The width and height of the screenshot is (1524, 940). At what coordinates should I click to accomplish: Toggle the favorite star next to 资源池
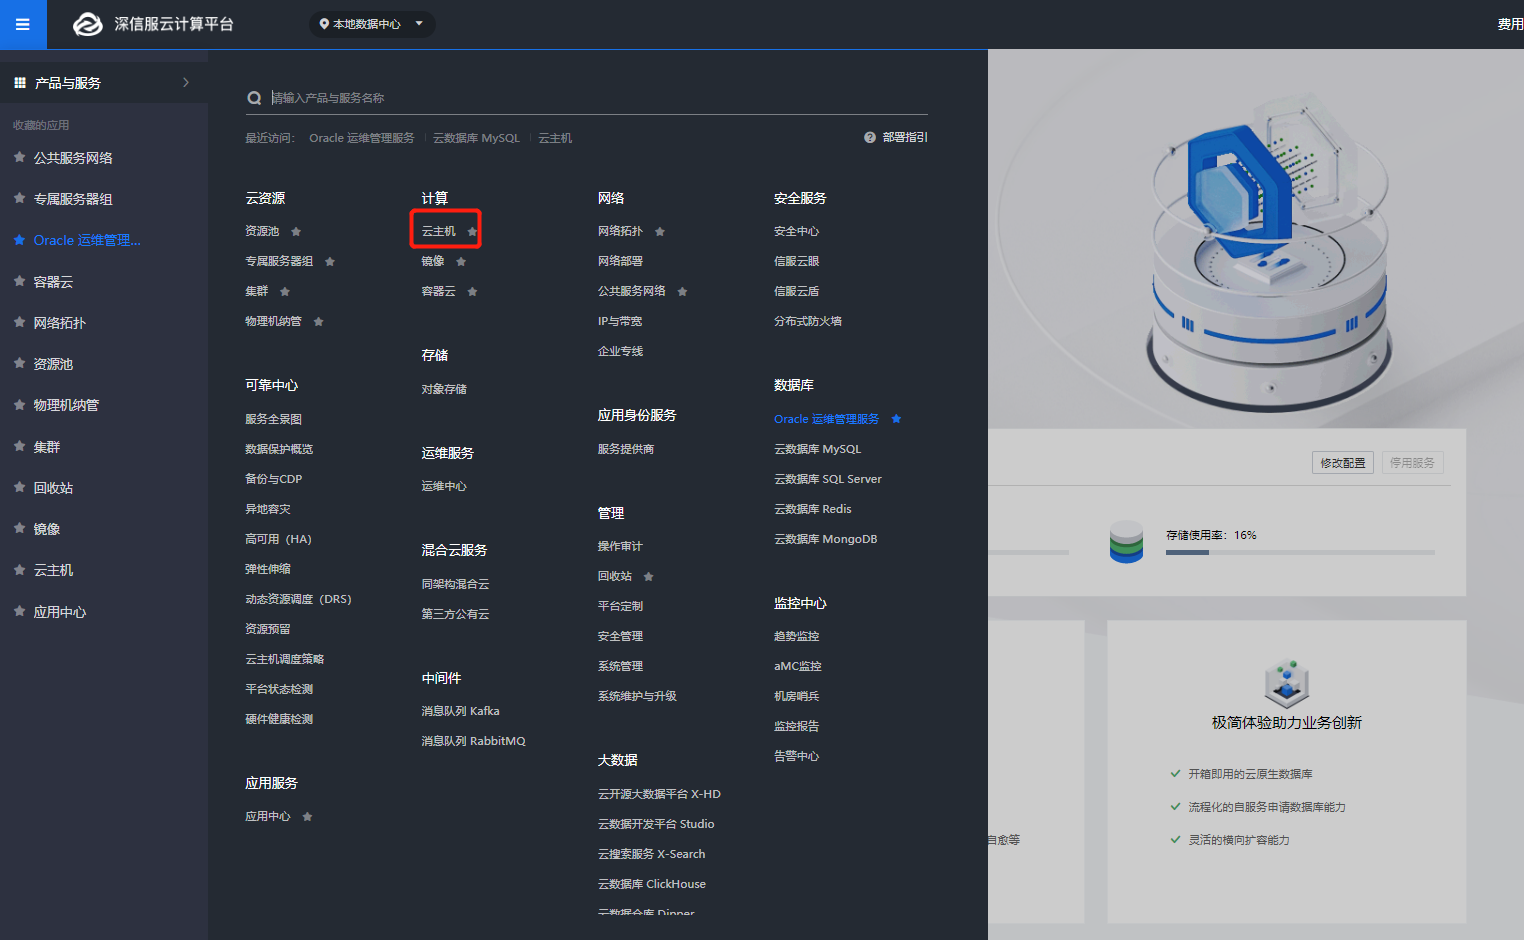(295, 230)
